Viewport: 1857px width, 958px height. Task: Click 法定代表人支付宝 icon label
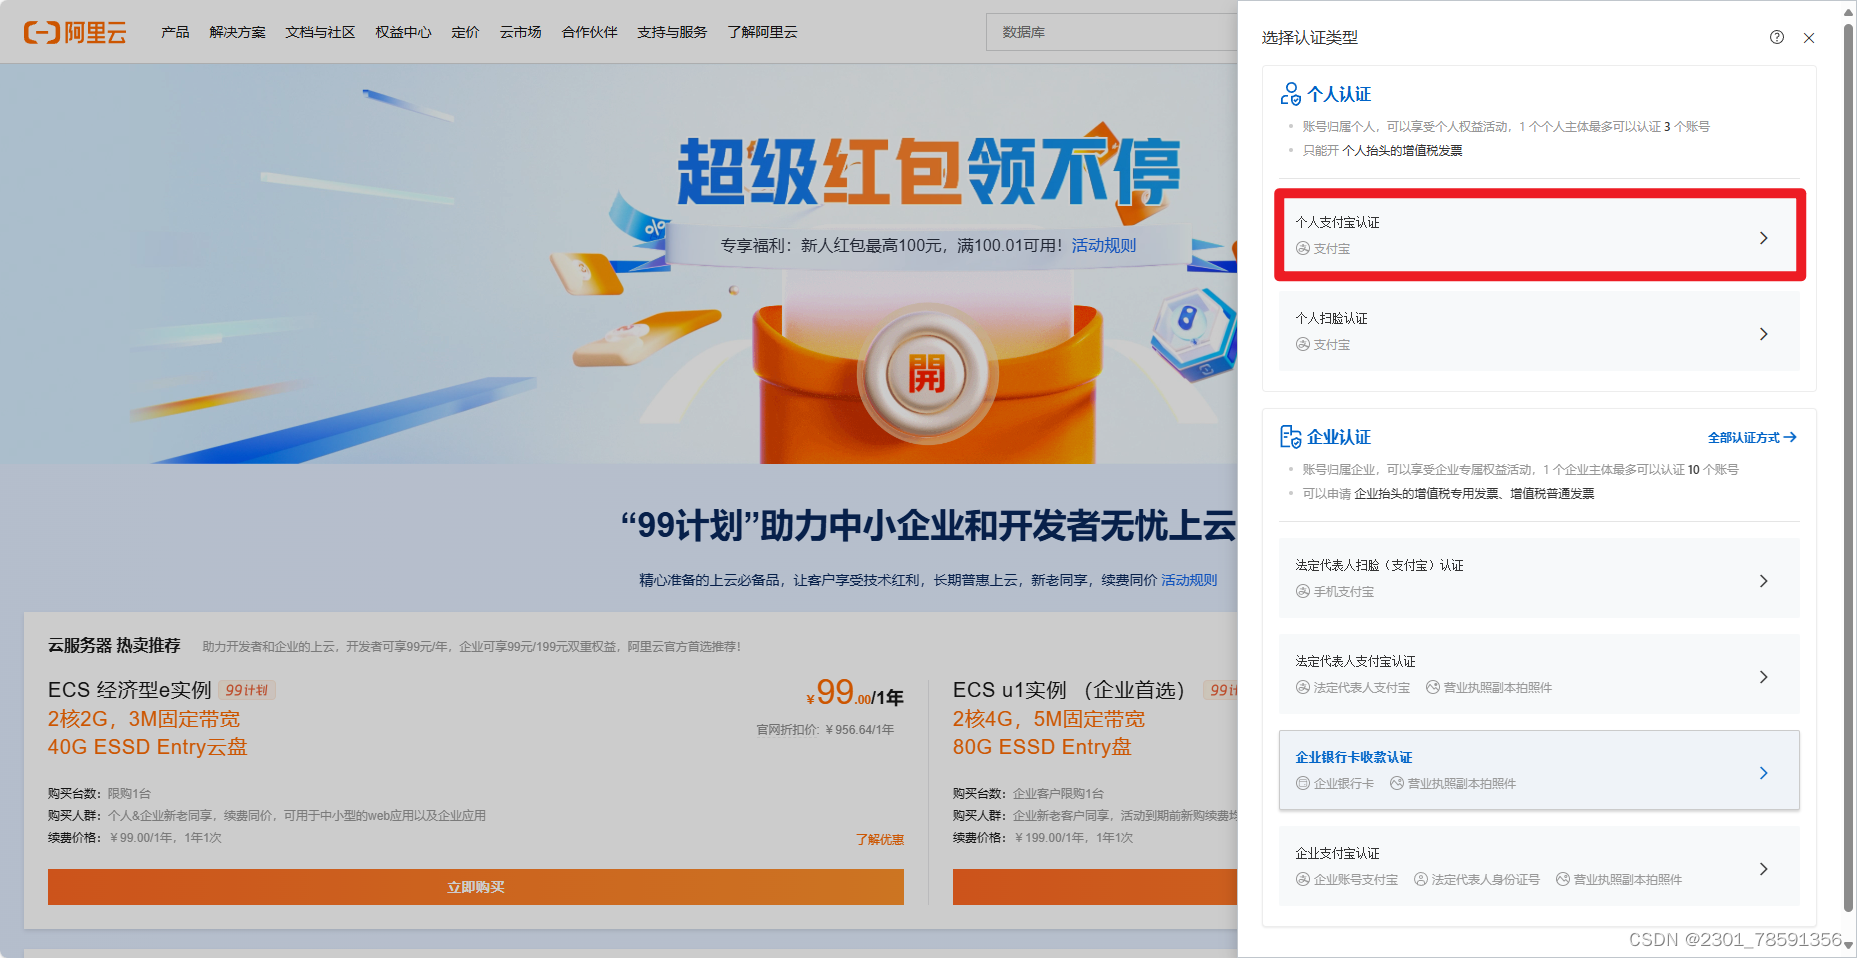coord(1353,687)
